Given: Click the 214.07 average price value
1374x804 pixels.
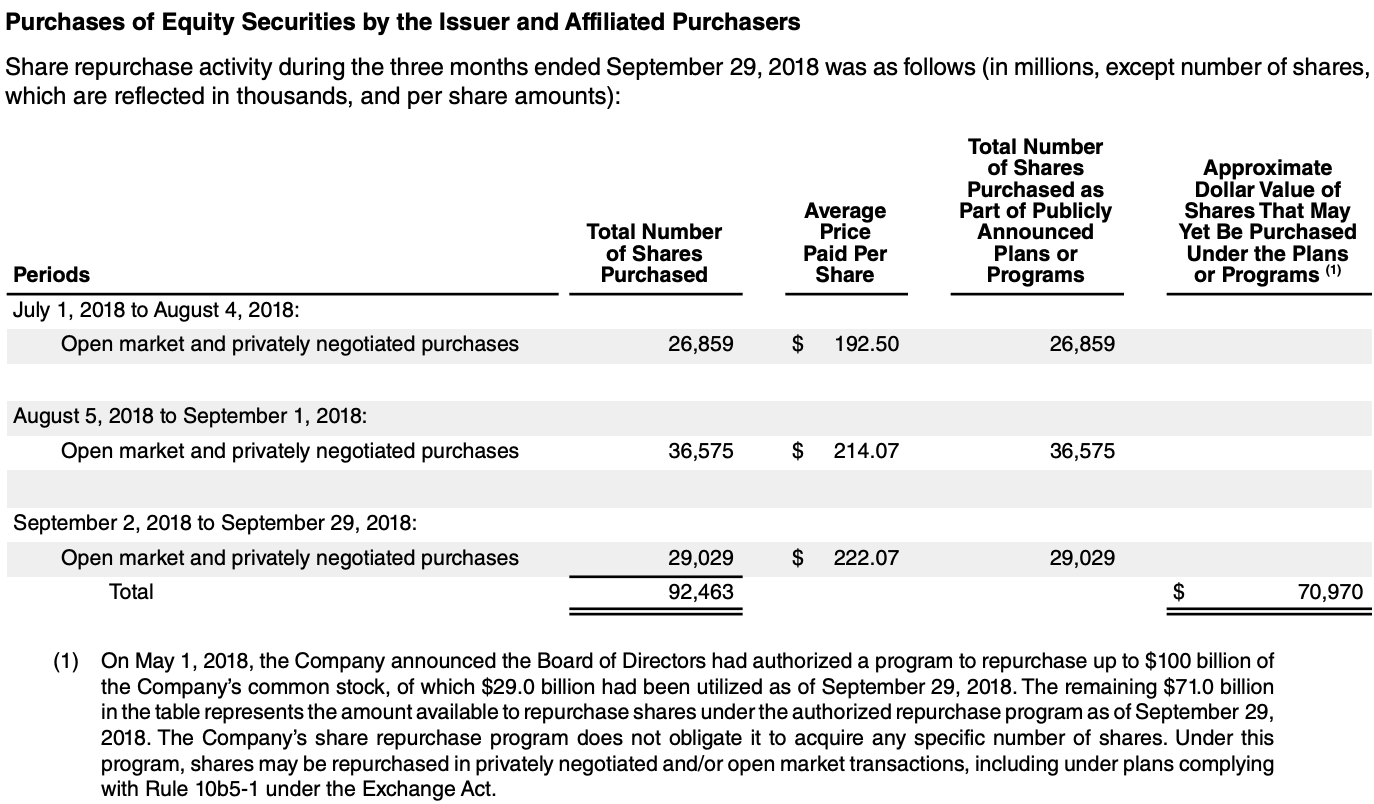Looking at the screenshot, I should (x=866, y=451).
